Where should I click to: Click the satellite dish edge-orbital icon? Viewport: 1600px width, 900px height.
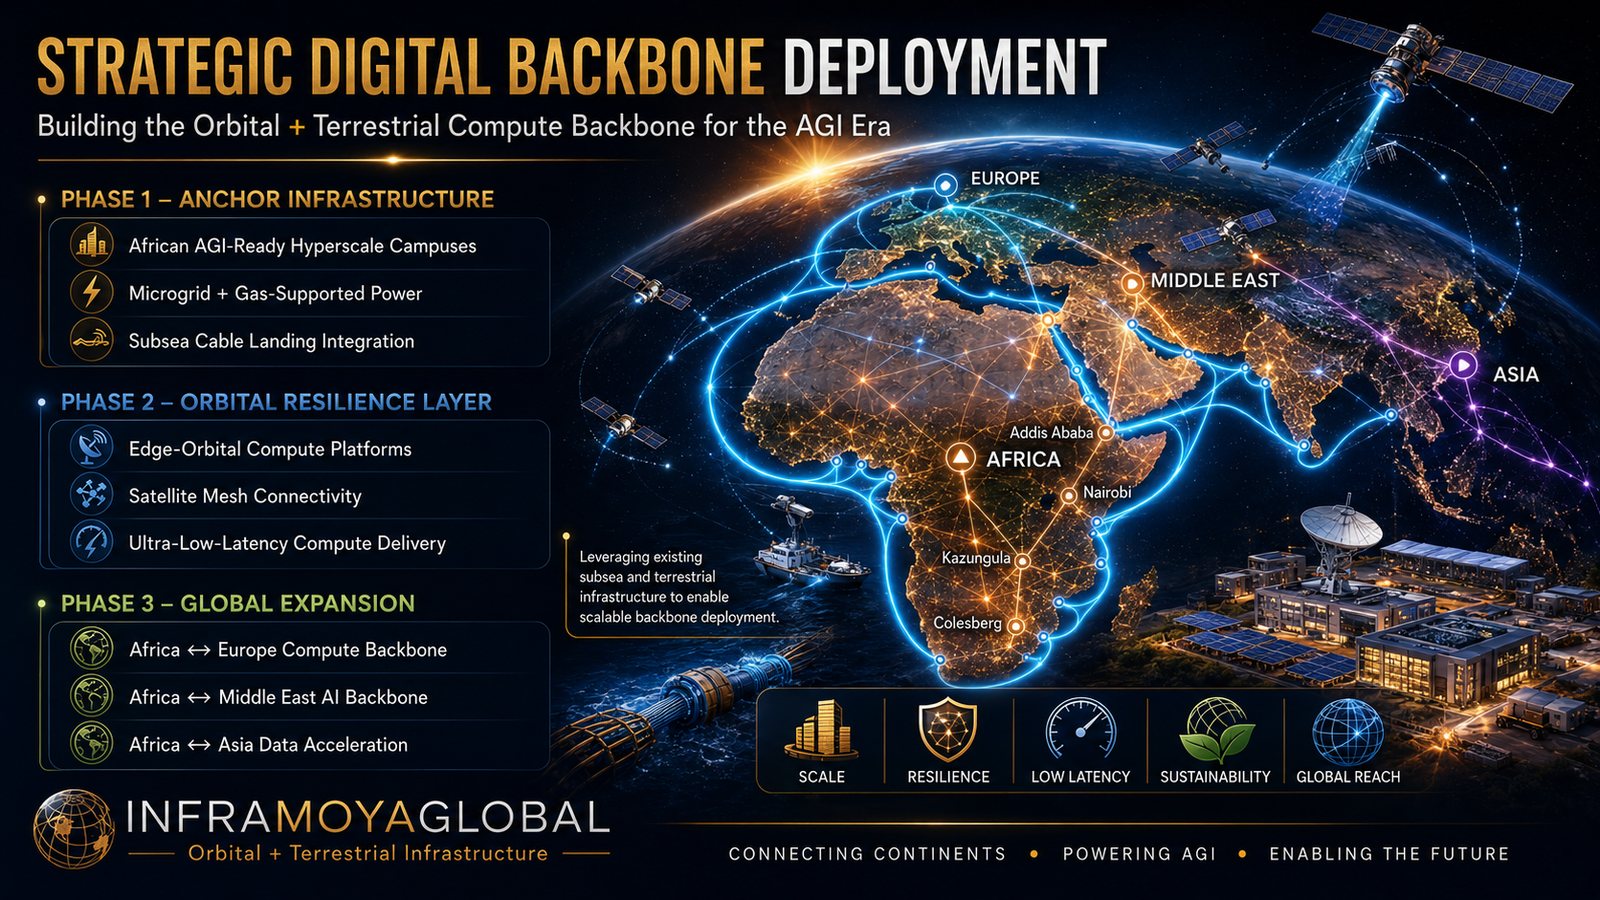(92, 447)
